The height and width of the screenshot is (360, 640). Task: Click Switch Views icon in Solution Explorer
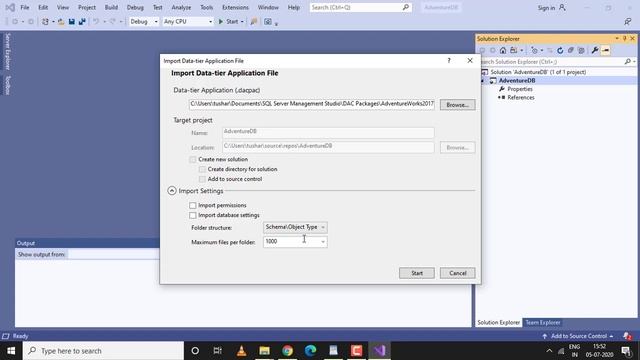coord(513,50)
